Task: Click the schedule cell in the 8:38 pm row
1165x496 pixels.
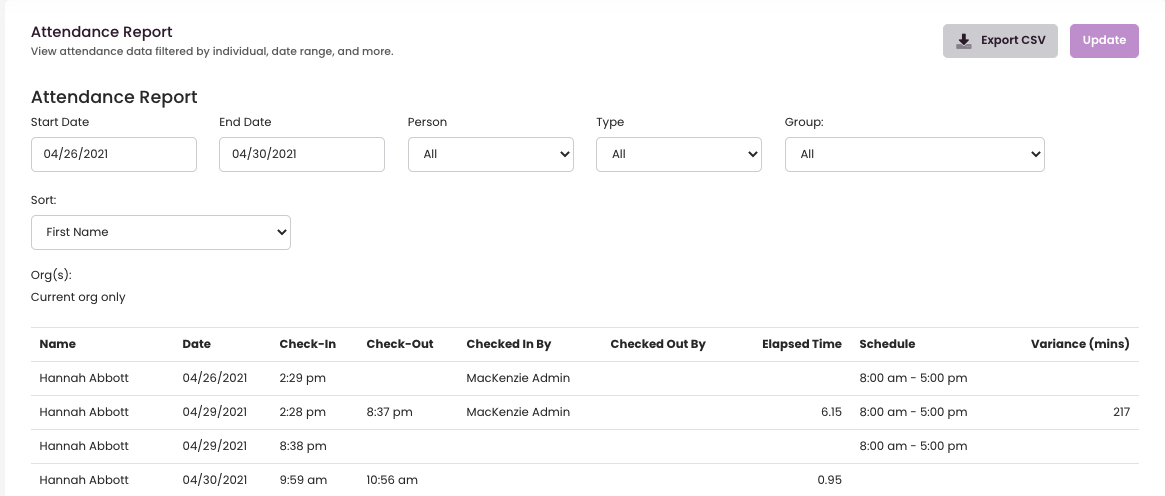Action: pyautogui.click(x=913, y=446)
